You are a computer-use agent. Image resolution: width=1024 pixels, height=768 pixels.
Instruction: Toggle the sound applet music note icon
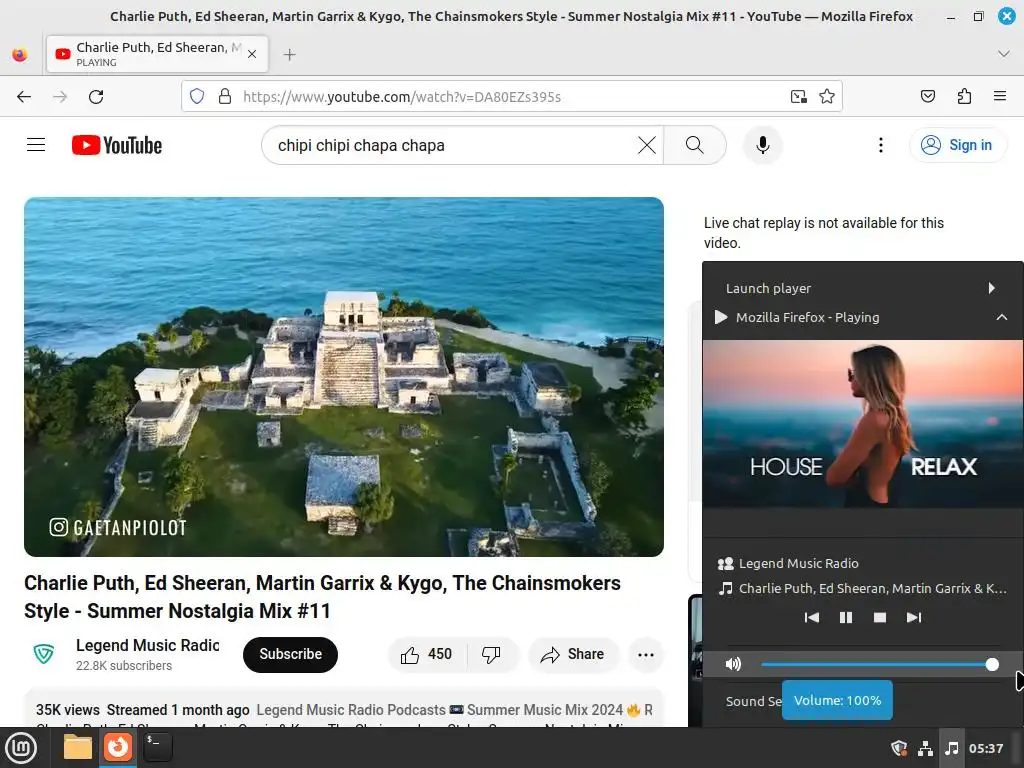952,748
